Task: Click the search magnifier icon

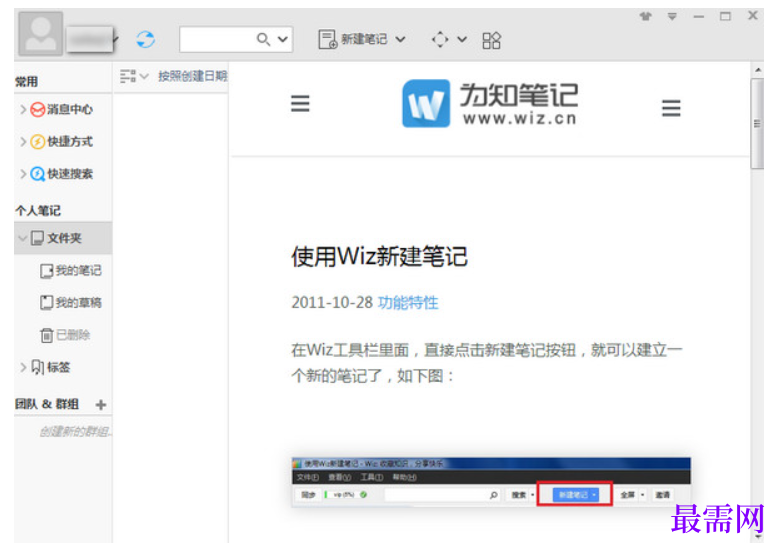Action: coord(263,39)
